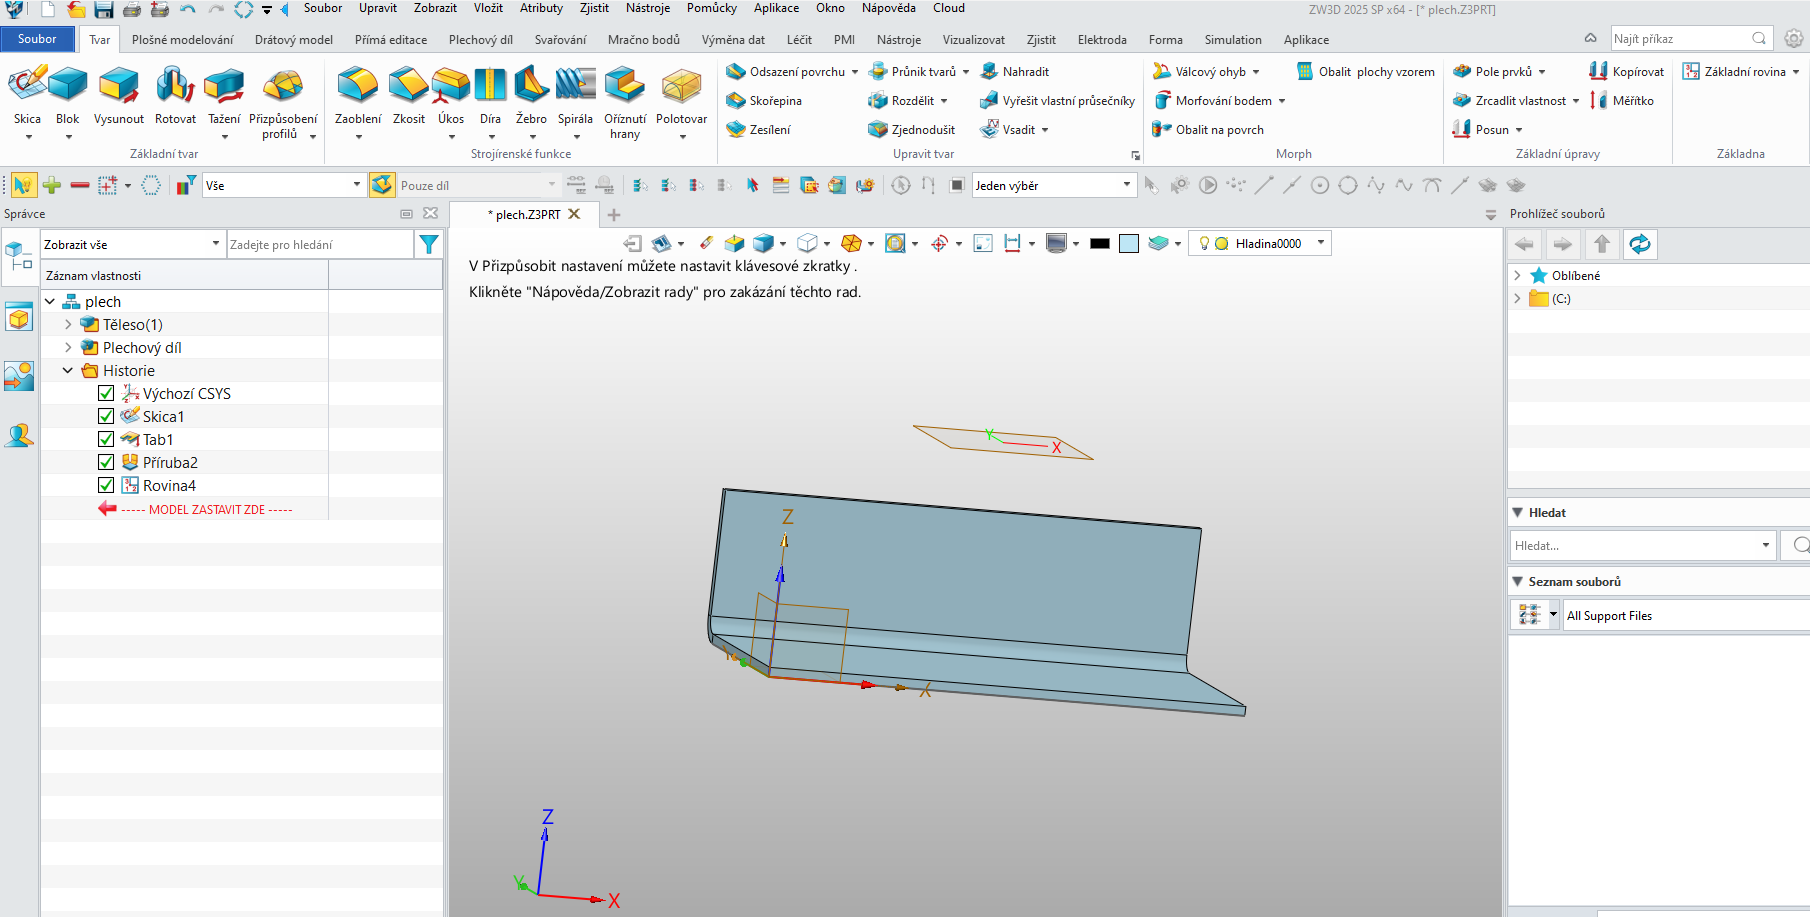Click the filter funnel icon in Správce
Image resolution: width=1810 pixels, height=917 pixels.
click(x=428, y=244)
